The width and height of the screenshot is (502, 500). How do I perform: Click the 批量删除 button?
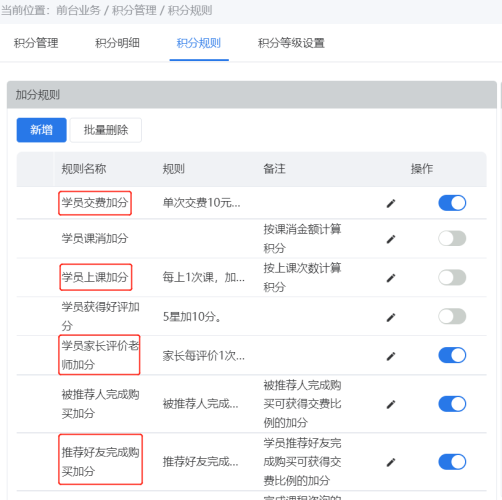106,130
